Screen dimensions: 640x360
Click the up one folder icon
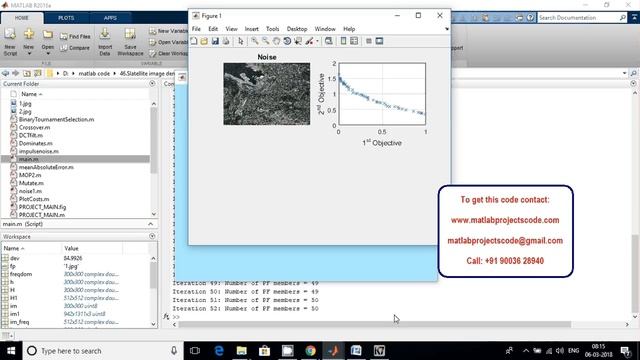27,73
